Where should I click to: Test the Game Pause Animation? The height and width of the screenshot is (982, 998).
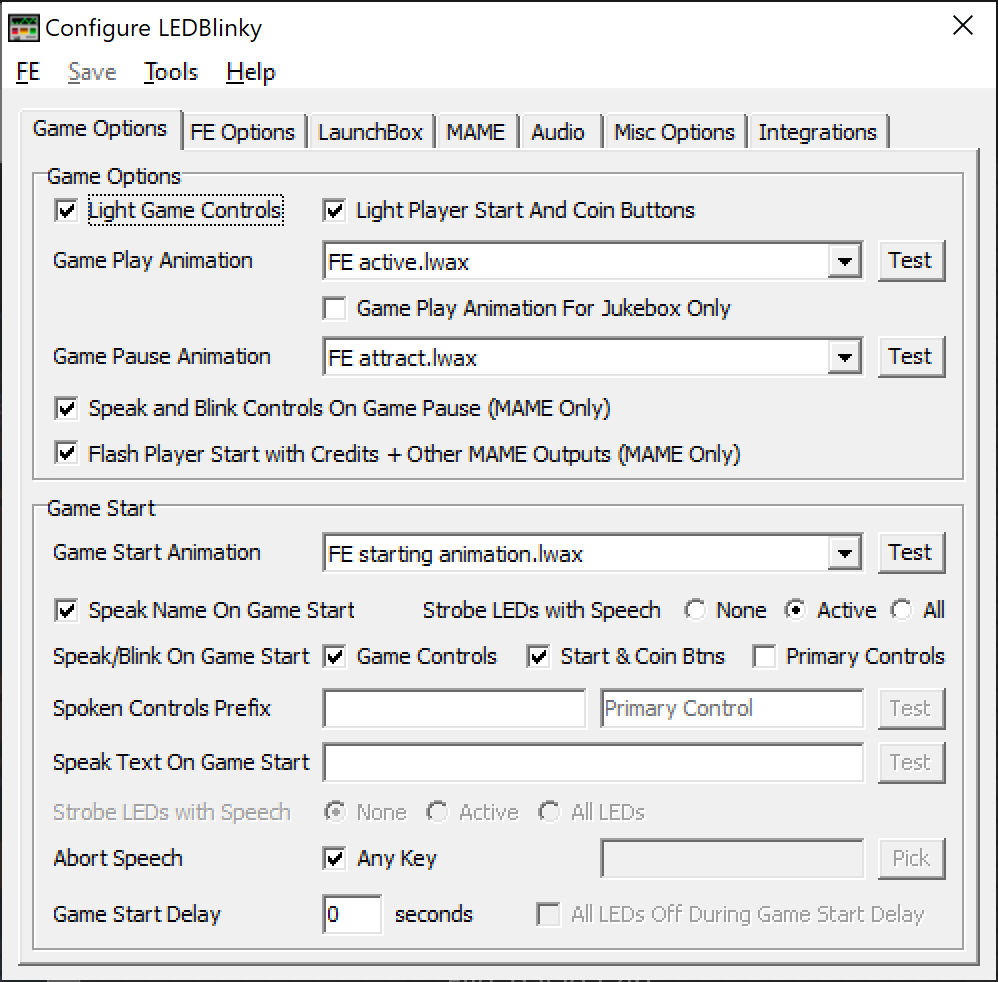911,357
